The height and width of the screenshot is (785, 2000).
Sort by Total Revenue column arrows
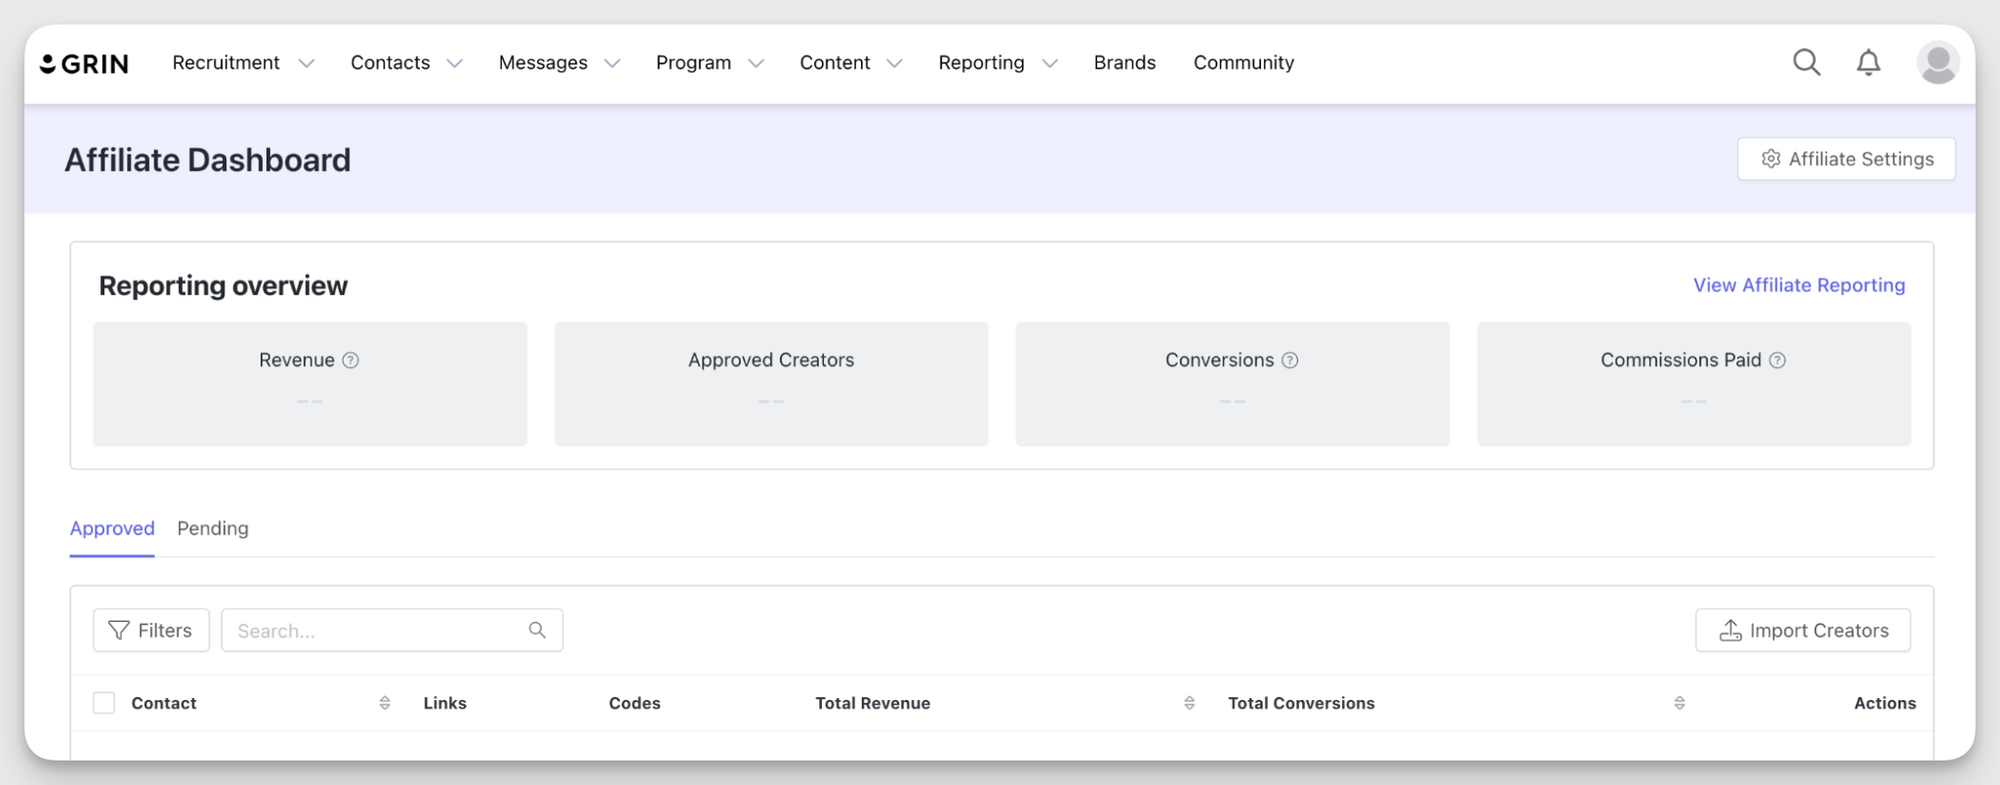1189,703
